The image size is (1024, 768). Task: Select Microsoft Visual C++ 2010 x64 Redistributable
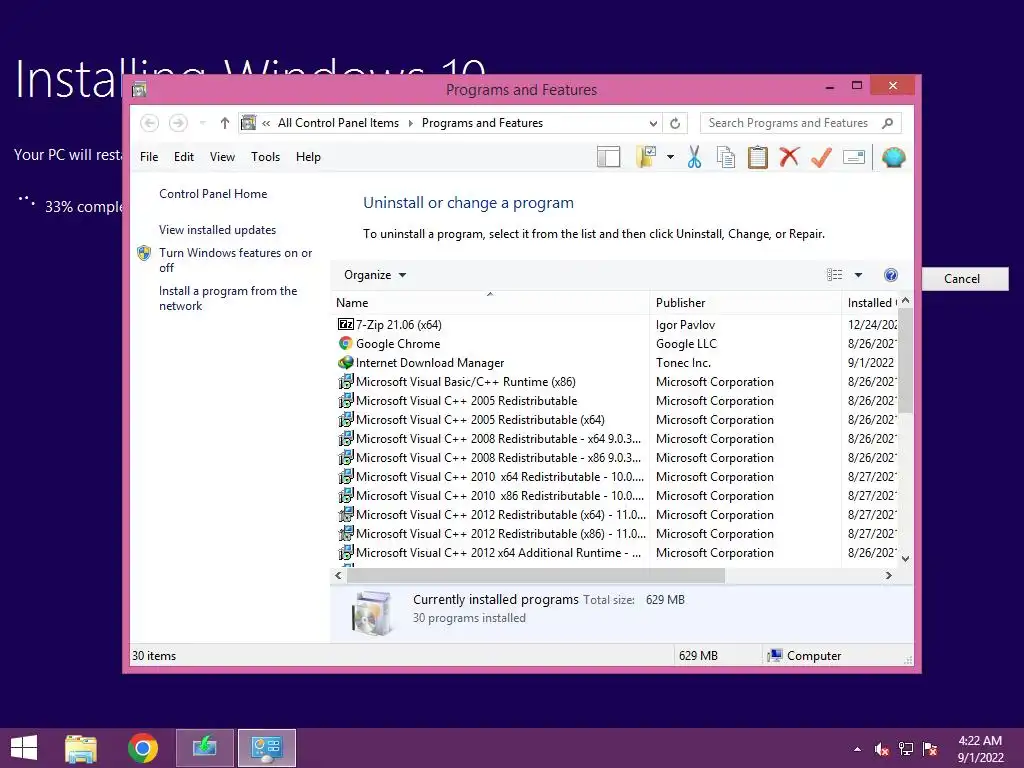coord(500,477)
